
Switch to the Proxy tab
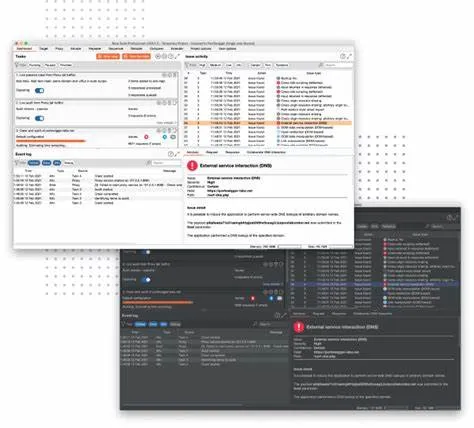(x=59, y=49)
